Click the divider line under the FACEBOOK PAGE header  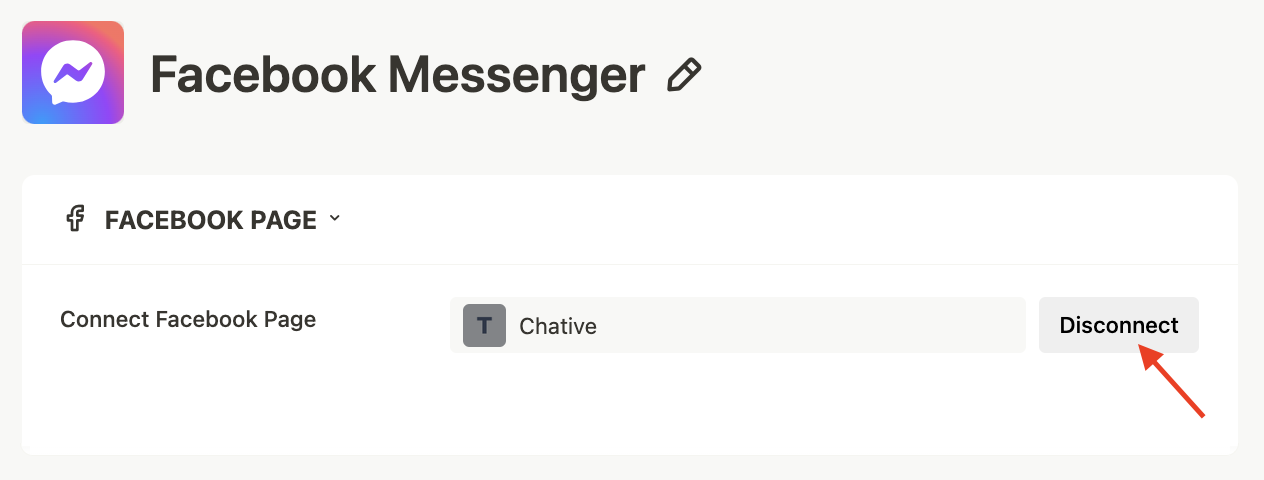click(630, 264)
